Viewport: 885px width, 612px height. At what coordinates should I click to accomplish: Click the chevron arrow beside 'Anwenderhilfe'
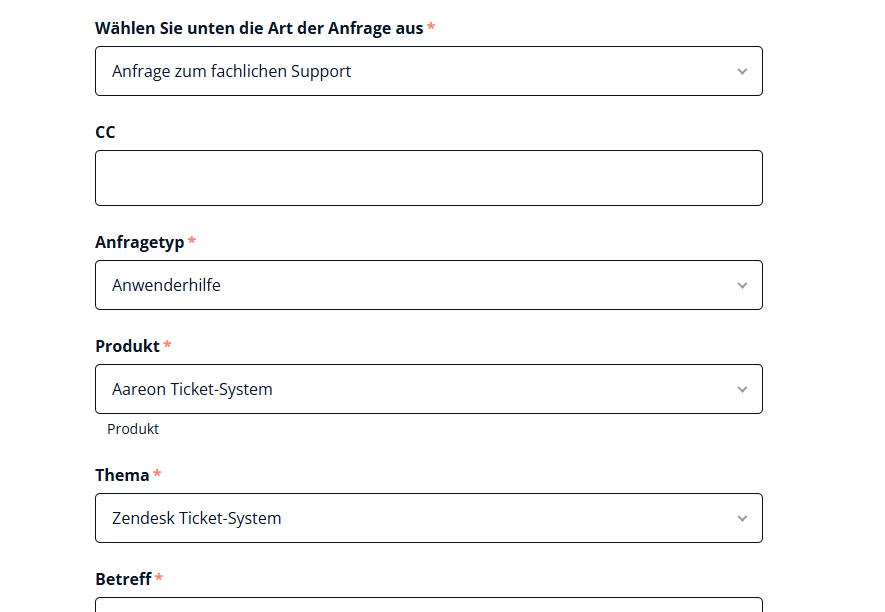pos(742,285)
